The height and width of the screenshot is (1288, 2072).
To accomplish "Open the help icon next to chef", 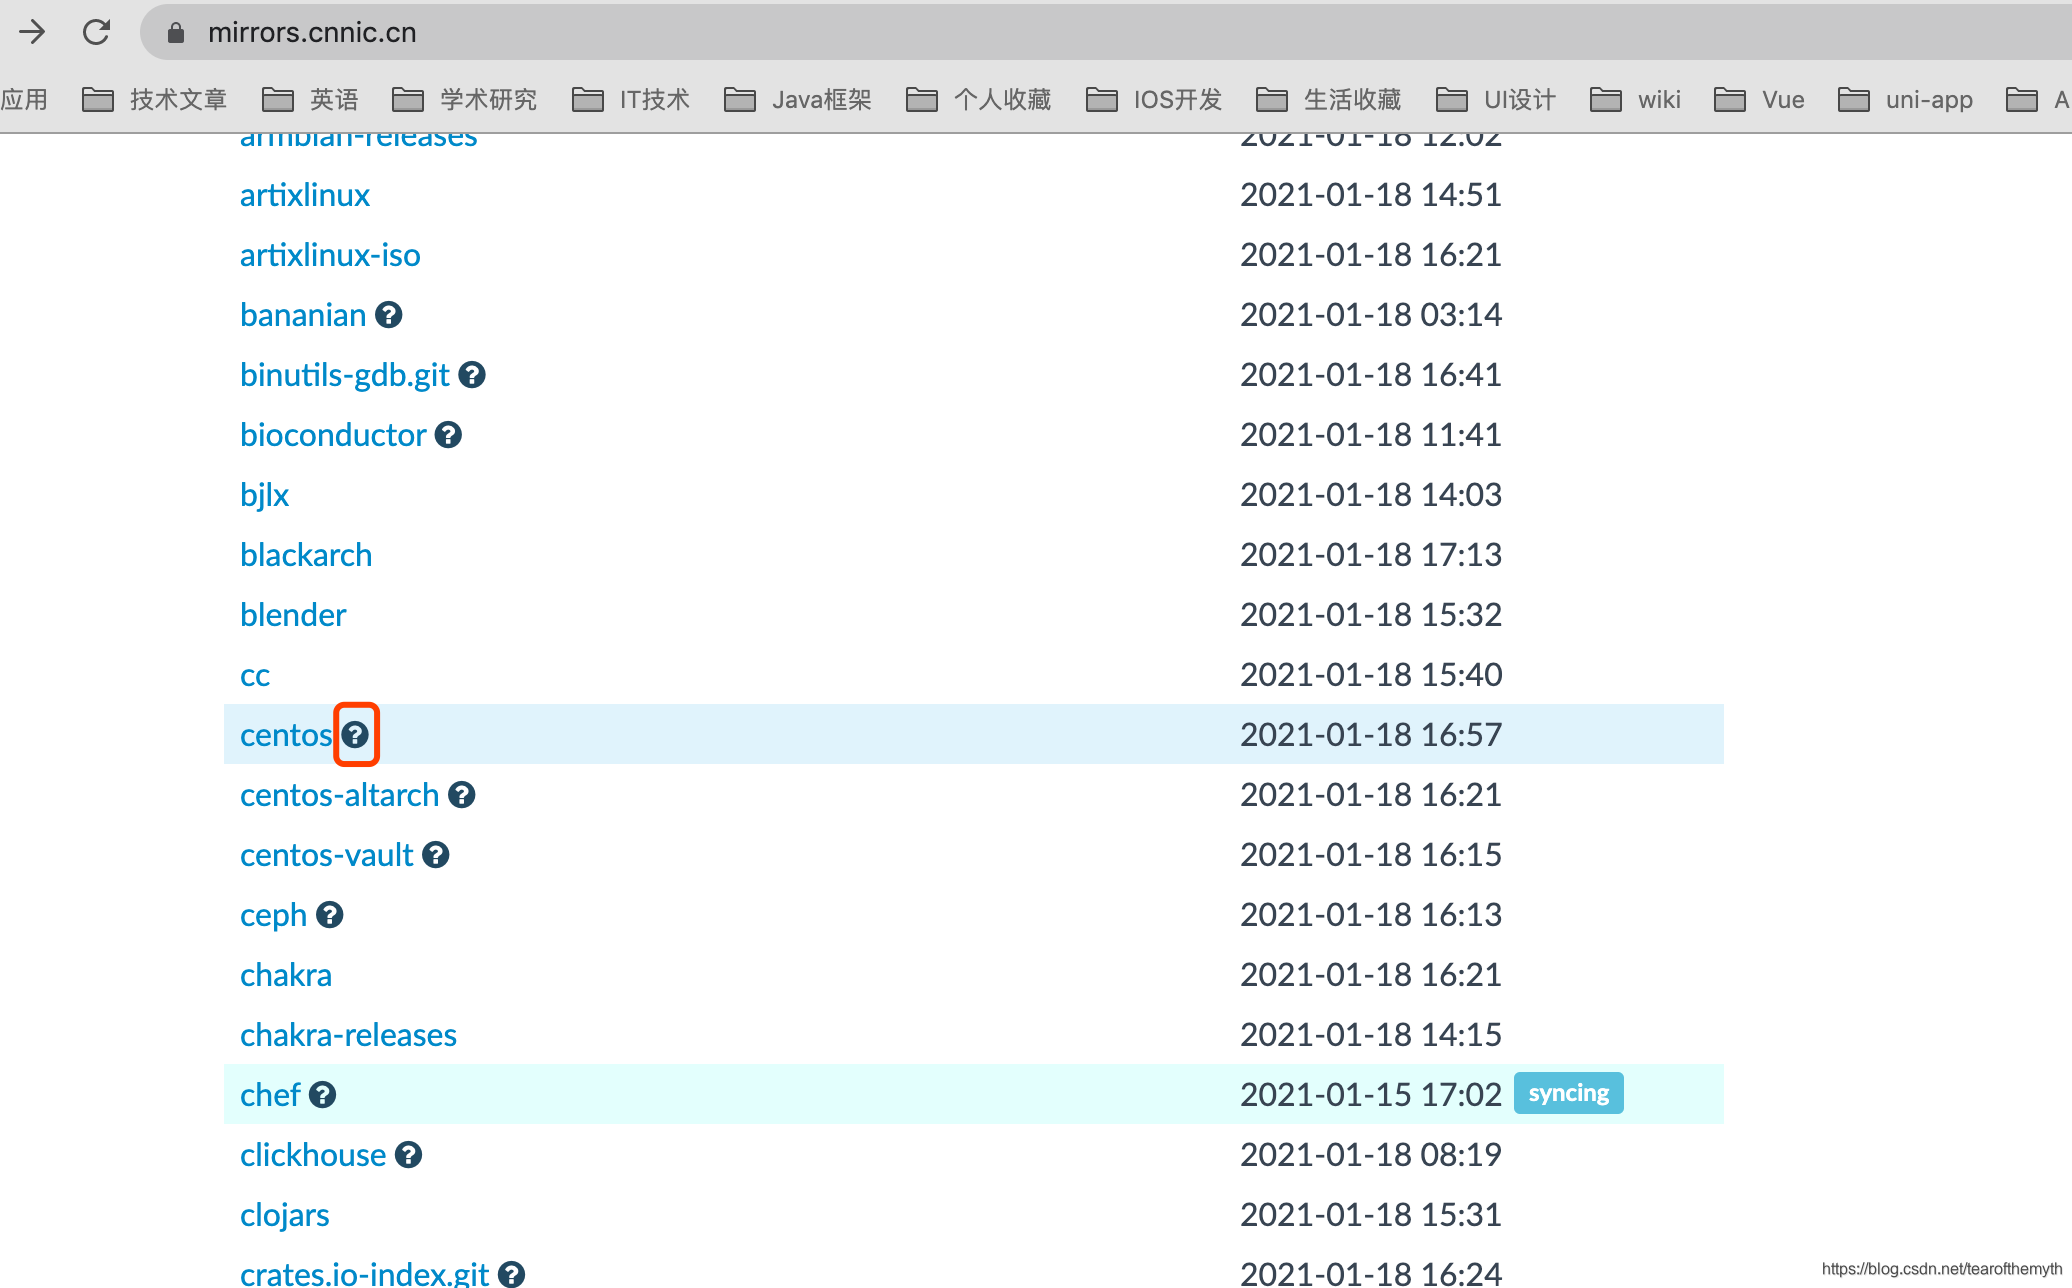I will click(322, 1095).
